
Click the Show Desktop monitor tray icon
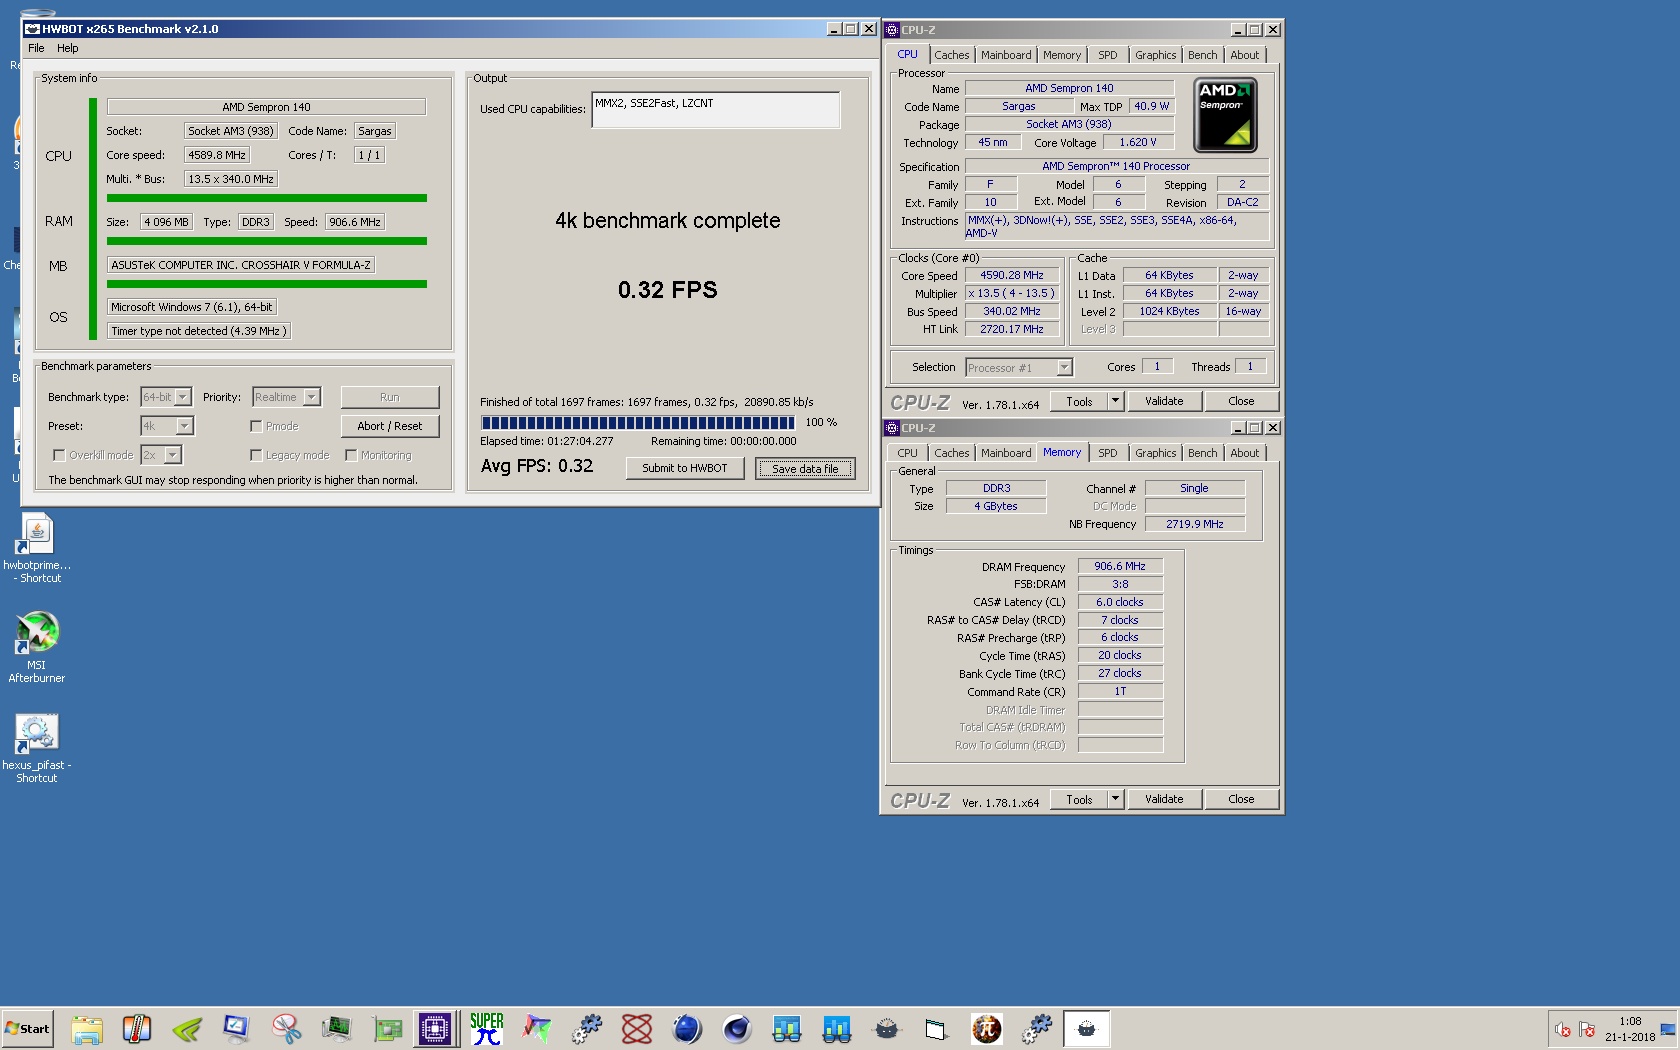[1668, 1029]
